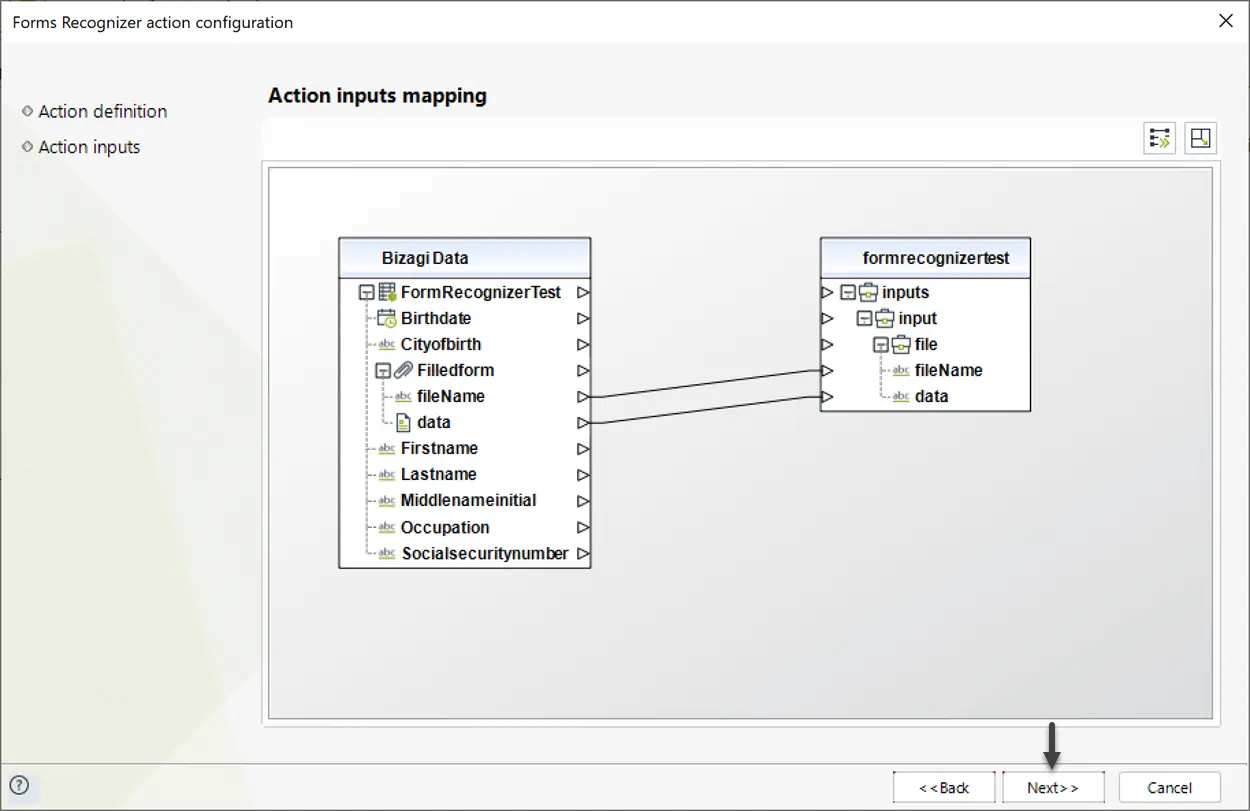Click the Back button
Image resolution: width=1250 pixels, height=811 pixels.
click(x=944, y=787)
